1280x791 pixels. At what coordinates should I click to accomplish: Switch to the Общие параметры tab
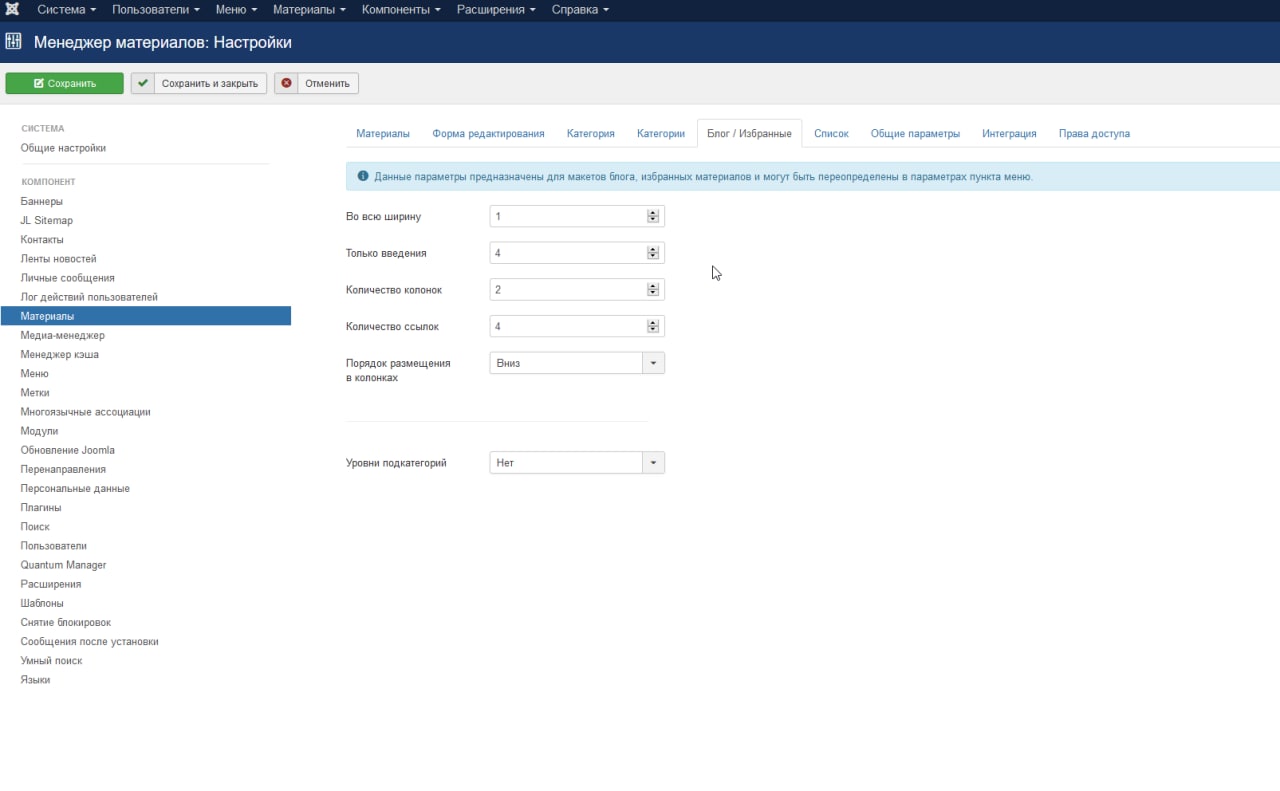point(915,133)
